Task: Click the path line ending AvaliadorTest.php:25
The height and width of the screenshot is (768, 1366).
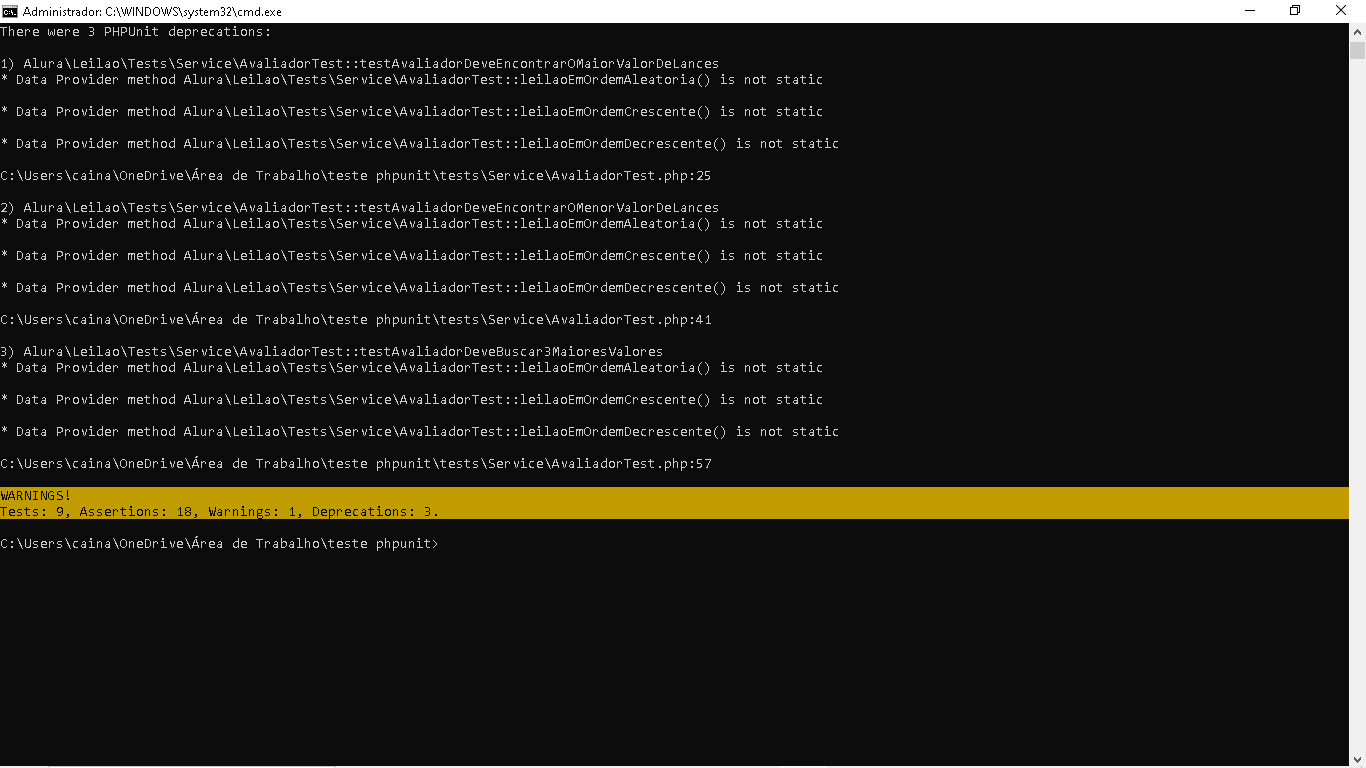Action: (x=356, y=175)
